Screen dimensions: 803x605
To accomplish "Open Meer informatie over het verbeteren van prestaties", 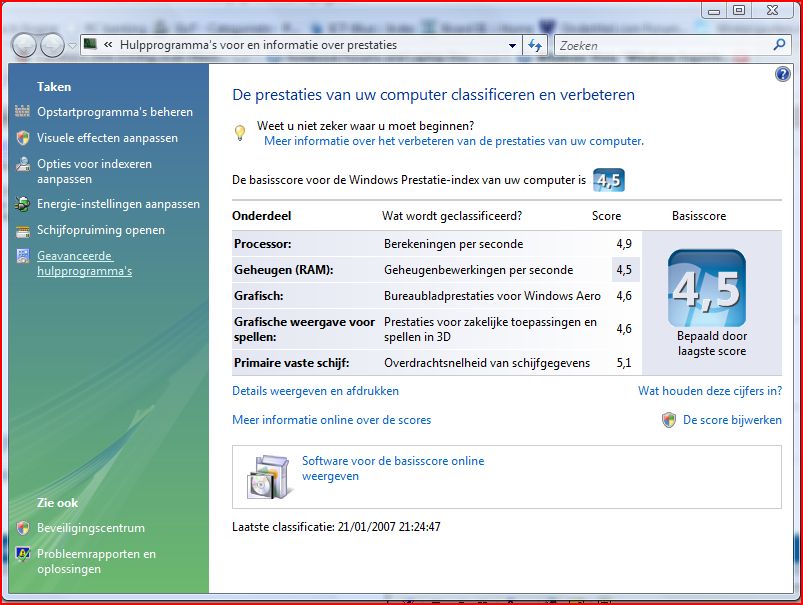I will click(x=454, y=141).
